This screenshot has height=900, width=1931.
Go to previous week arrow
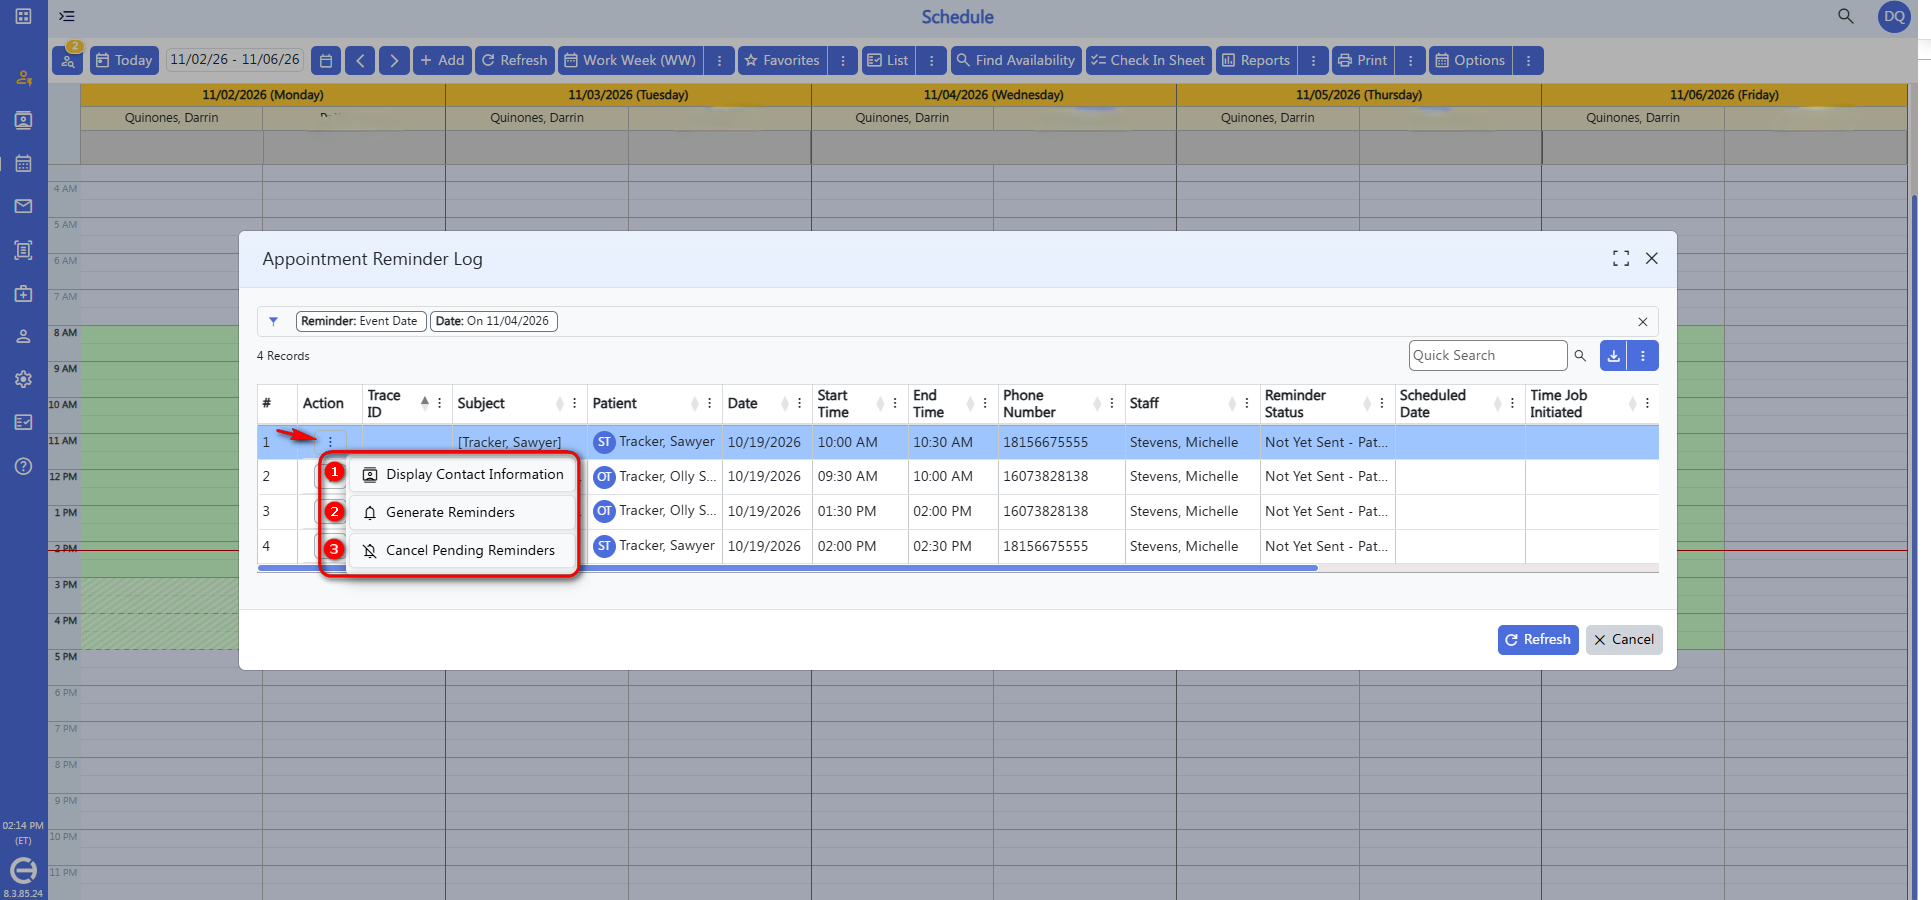pyautogui.click(x=360, y=61)
